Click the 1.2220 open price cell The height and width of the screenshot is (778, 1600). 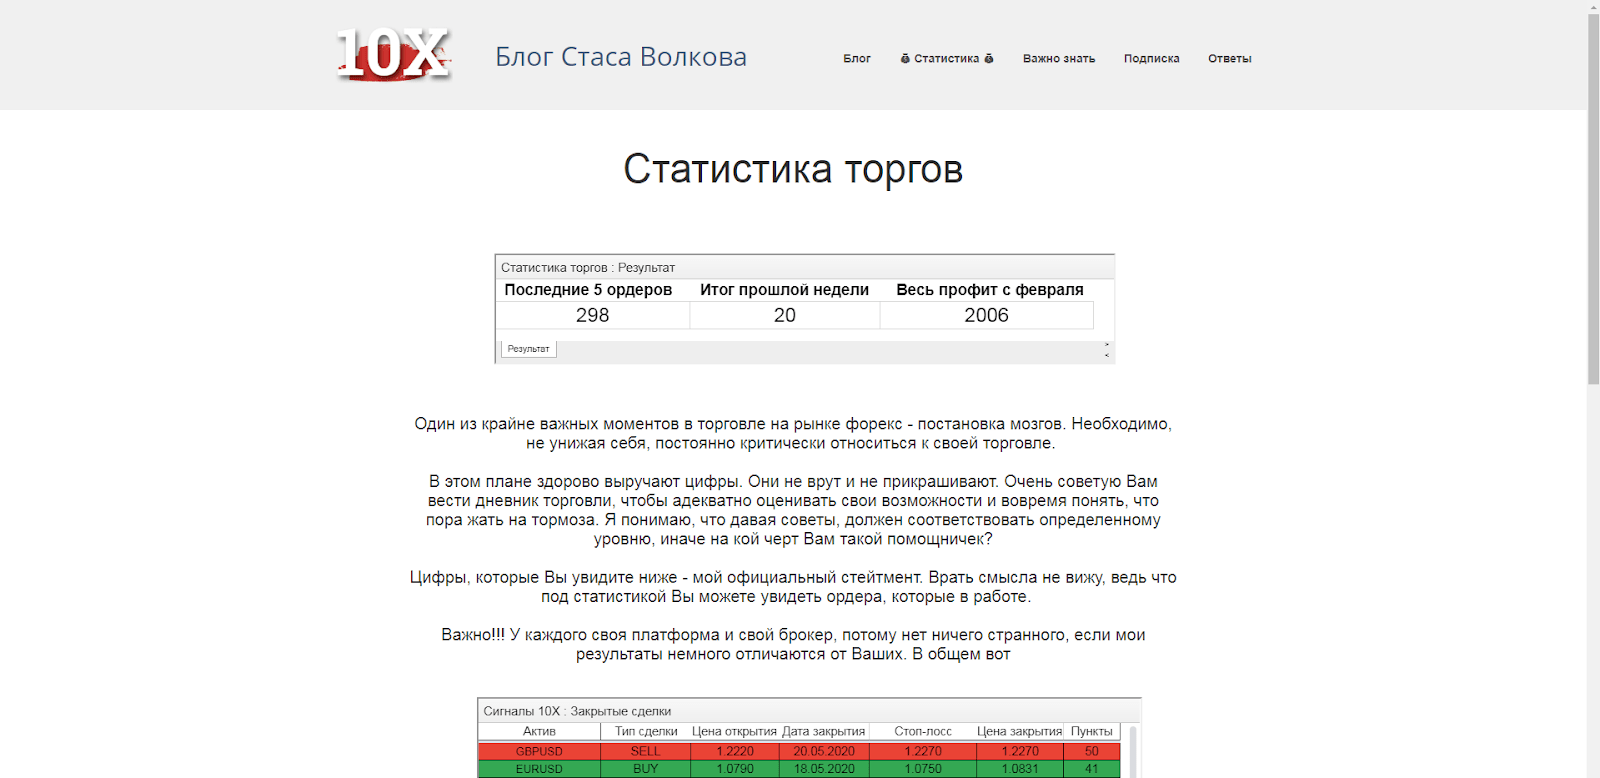click(734, 751)
